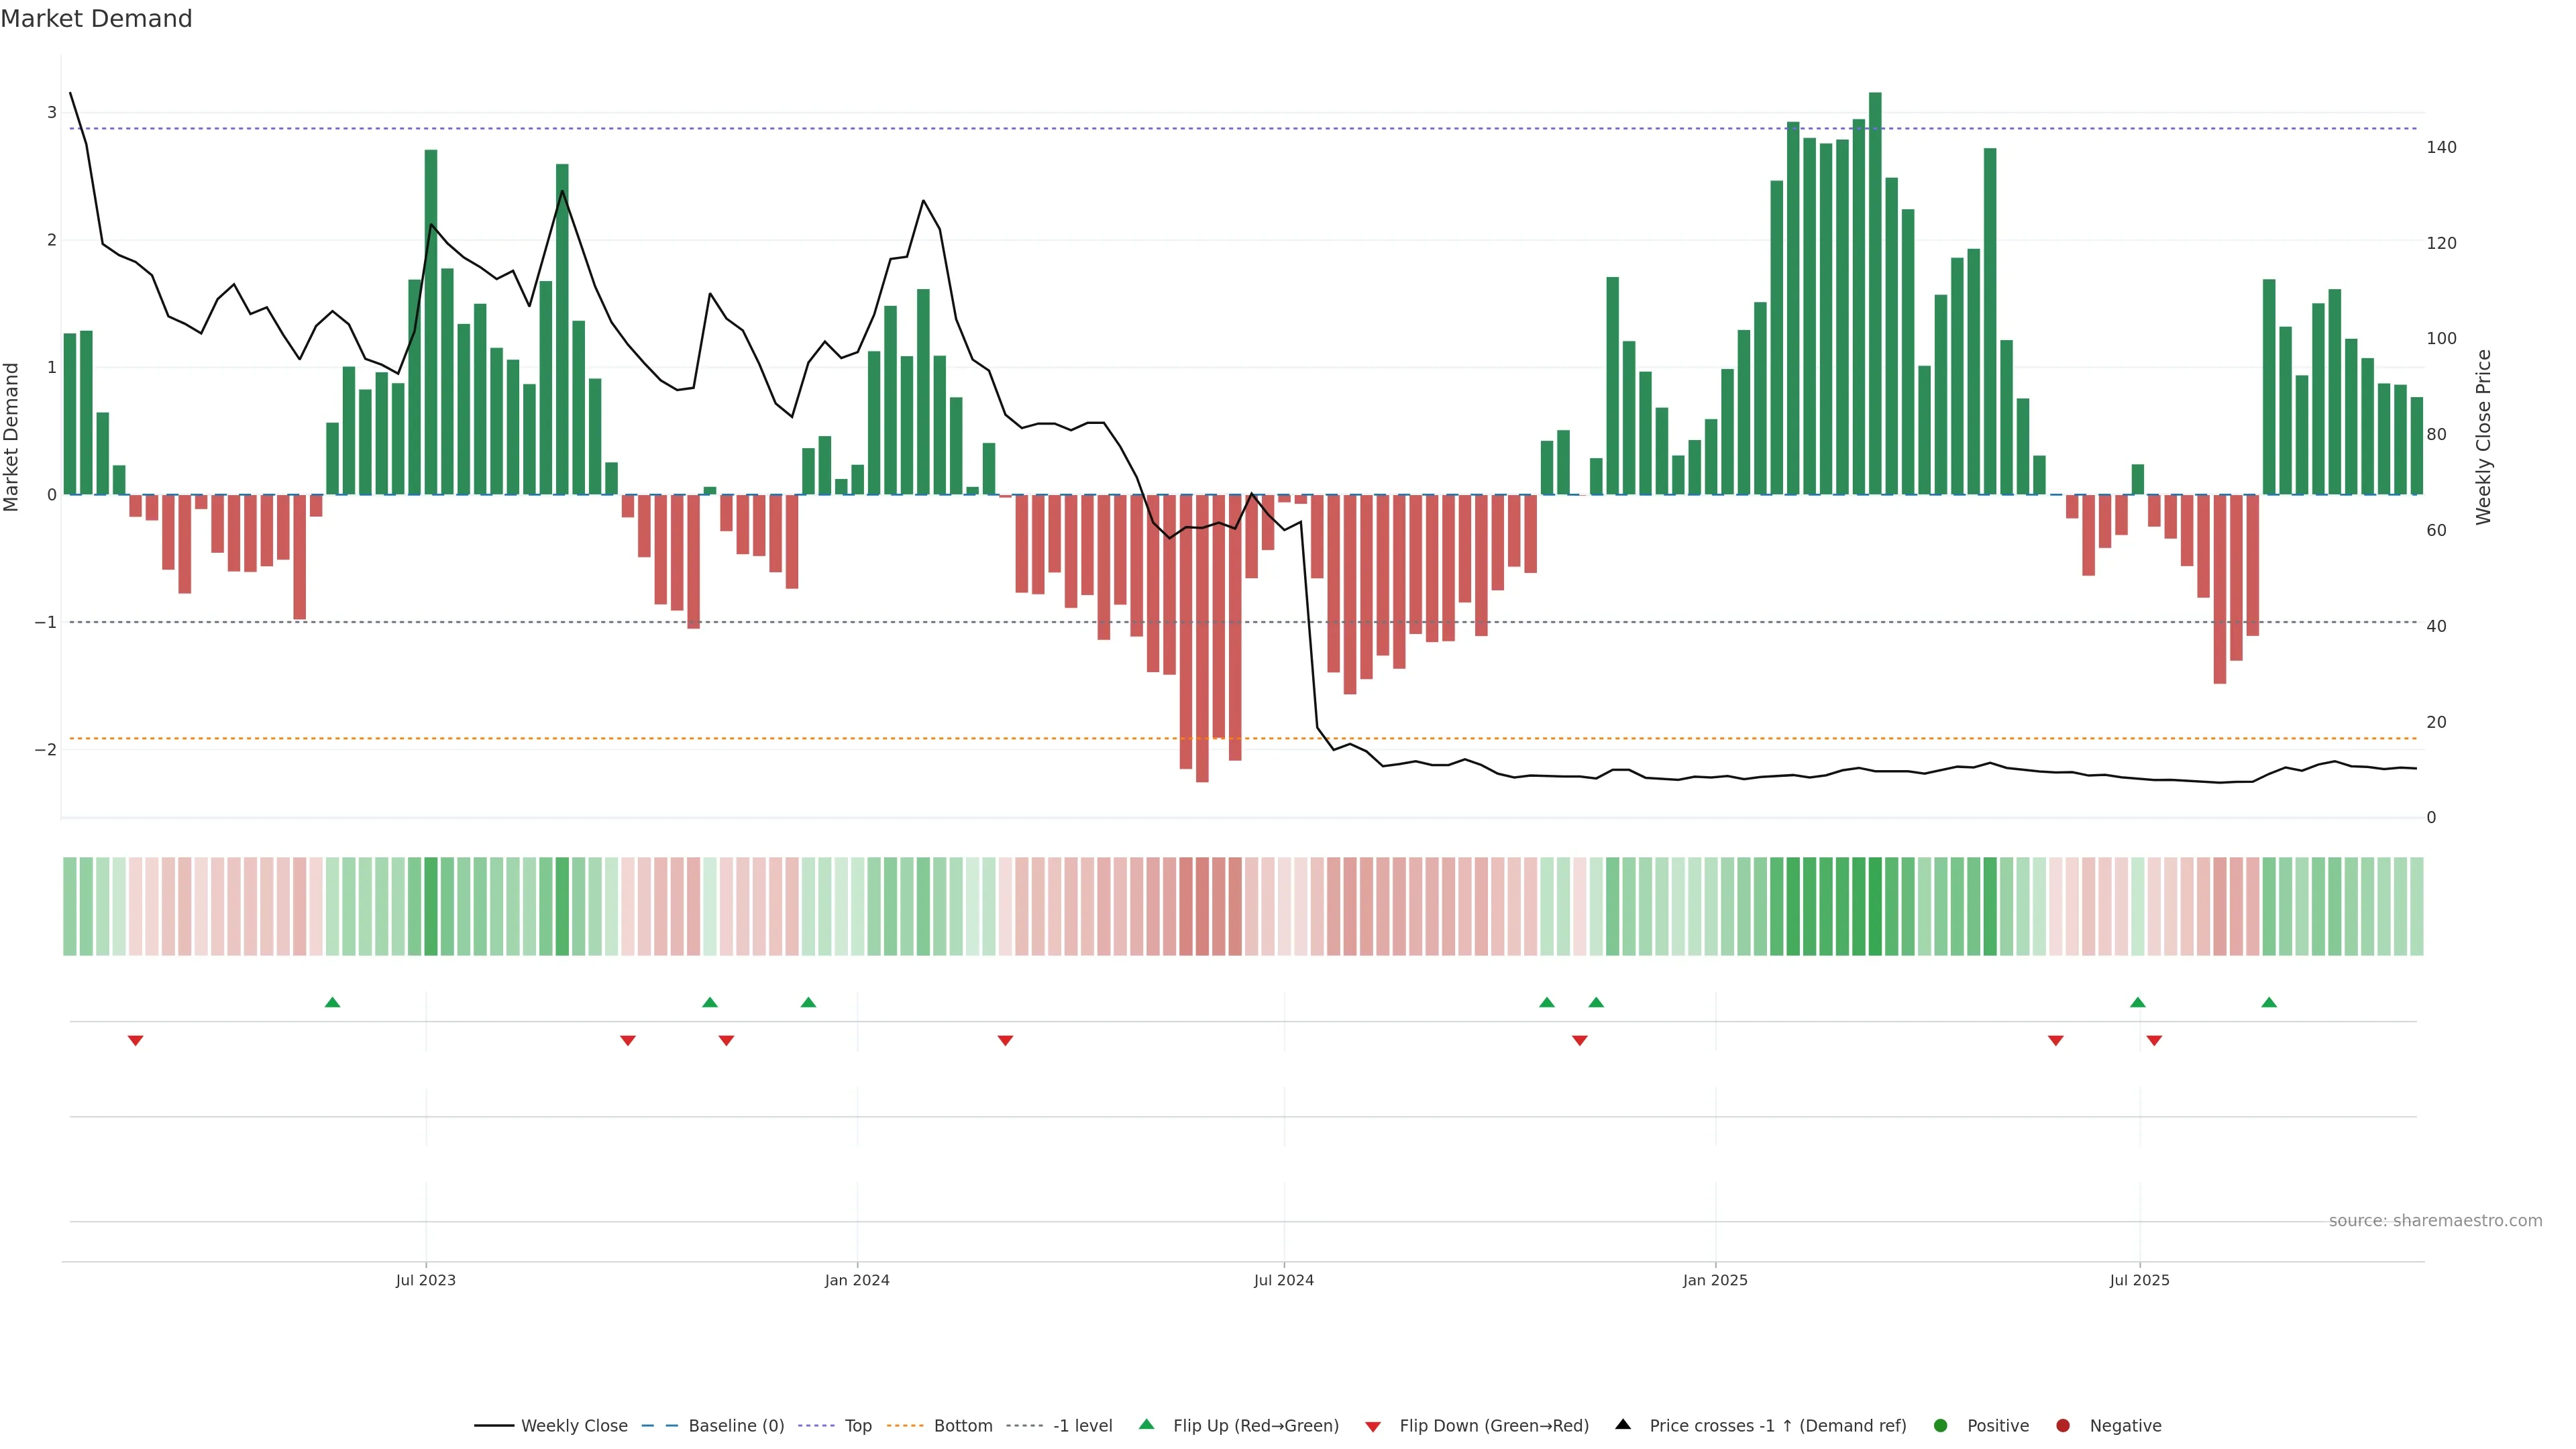Click the rightmost red flip-down triangle marker
The width and height of the screenshot is (2576, 1449).
(x=2154, y=1041)
